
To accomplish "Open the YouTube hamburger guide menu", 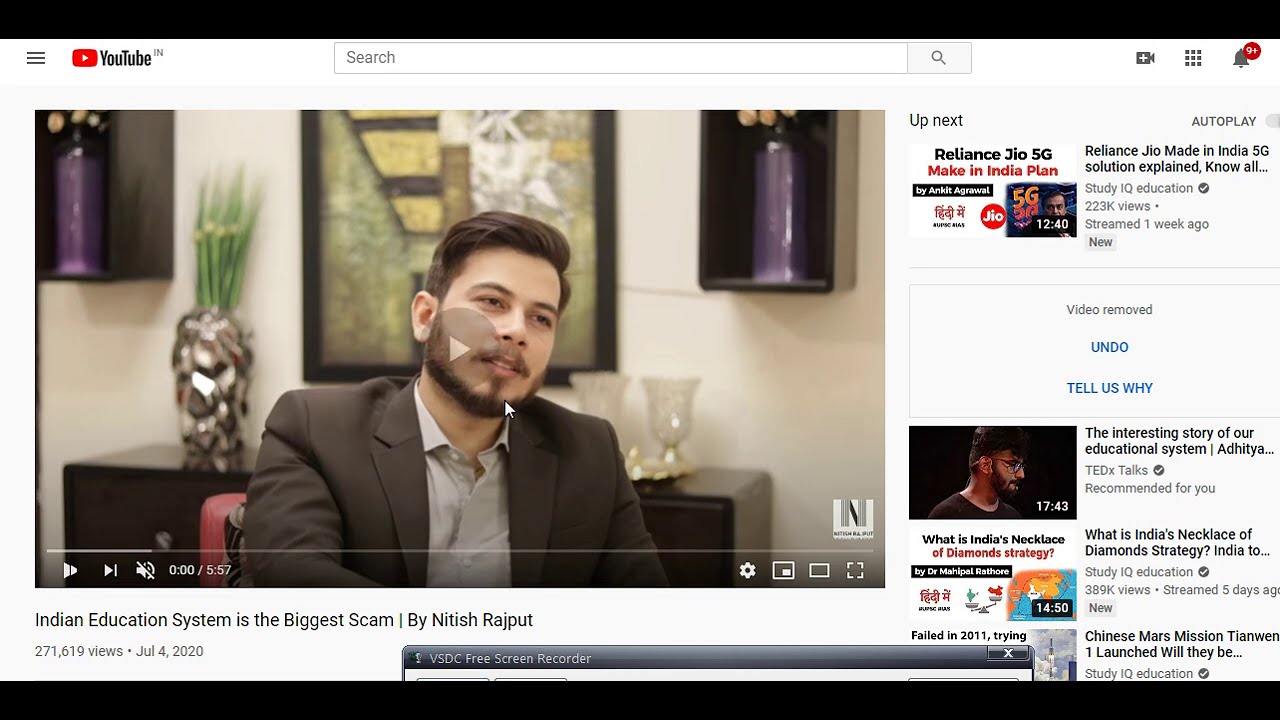I will (36, 58).
